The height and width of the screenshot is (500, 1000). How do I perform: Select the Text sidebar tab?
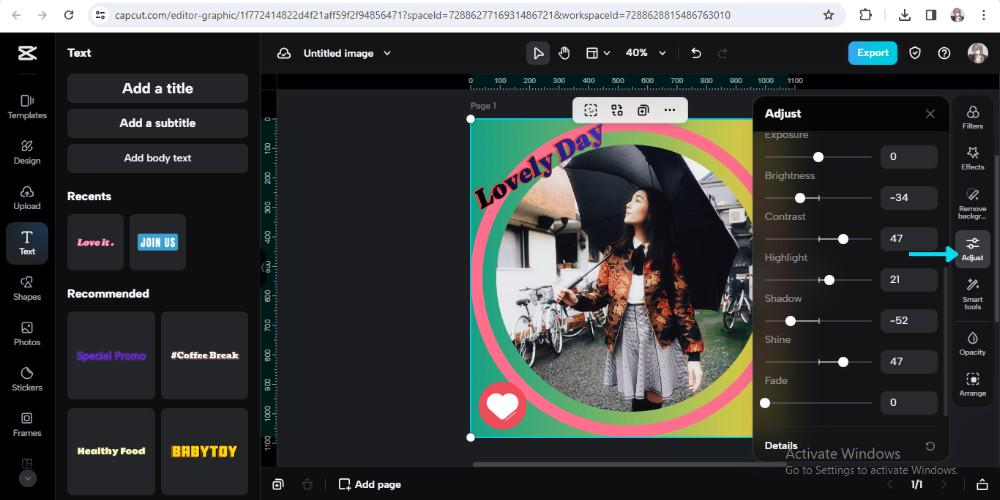coord(27,243)
